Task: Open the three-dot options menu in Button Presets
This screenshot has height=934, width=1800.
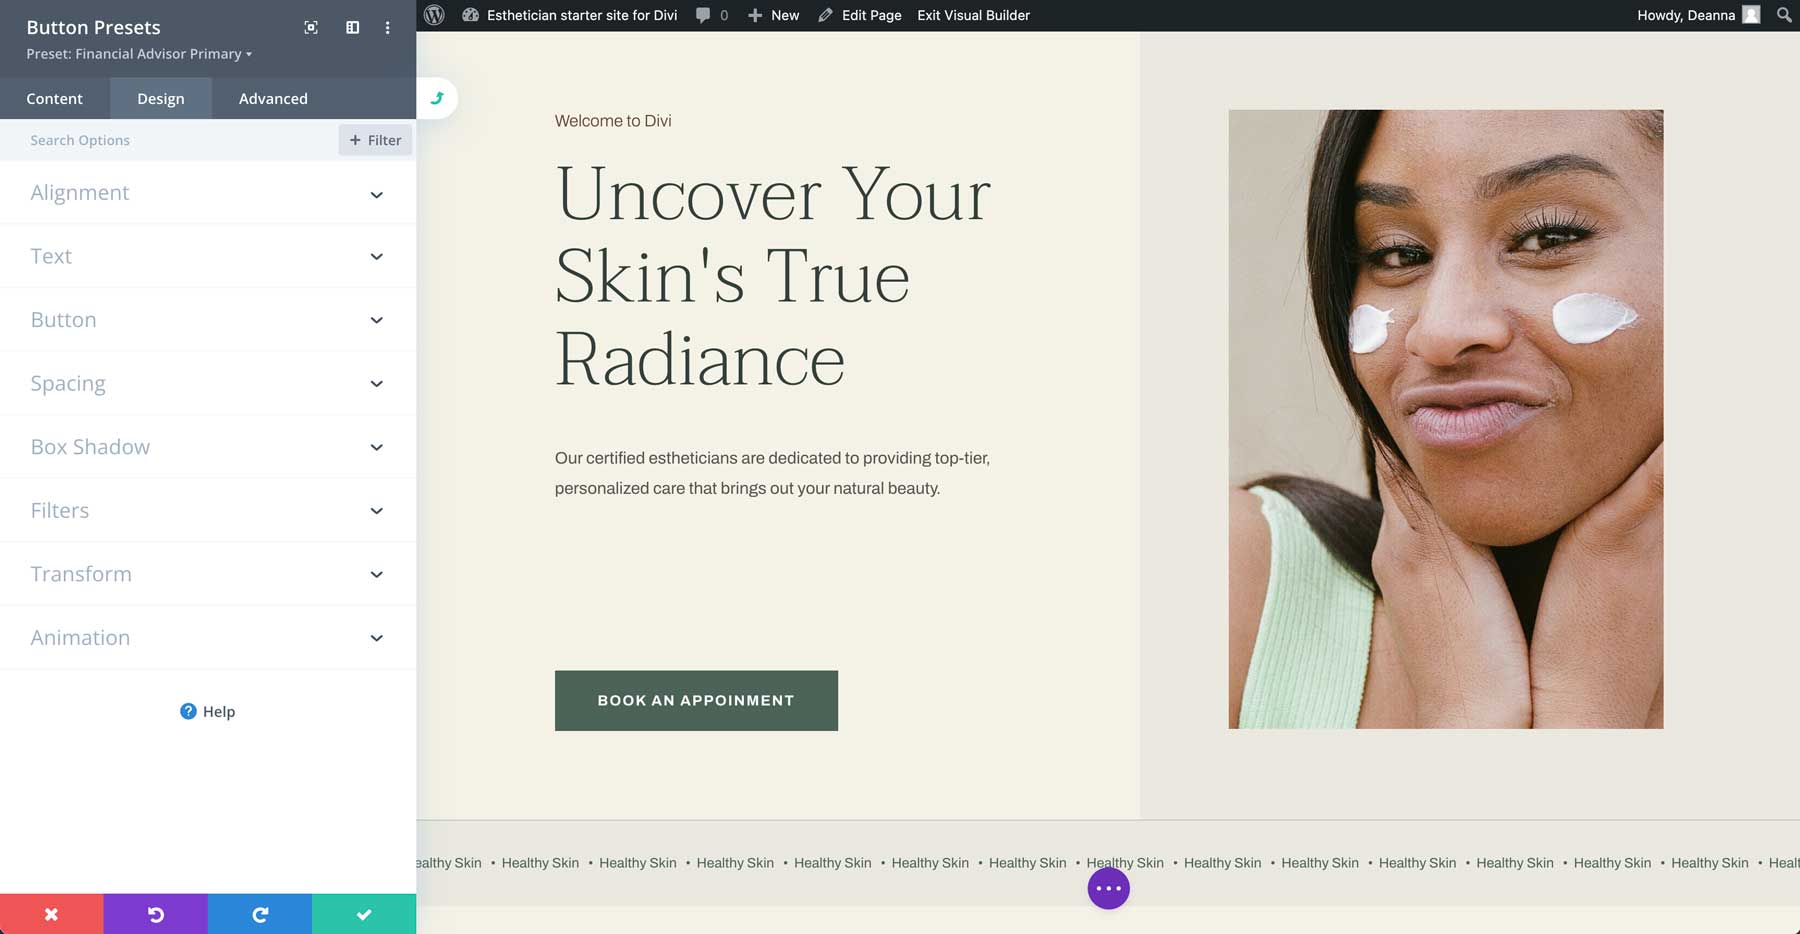Action: [388, 28]
